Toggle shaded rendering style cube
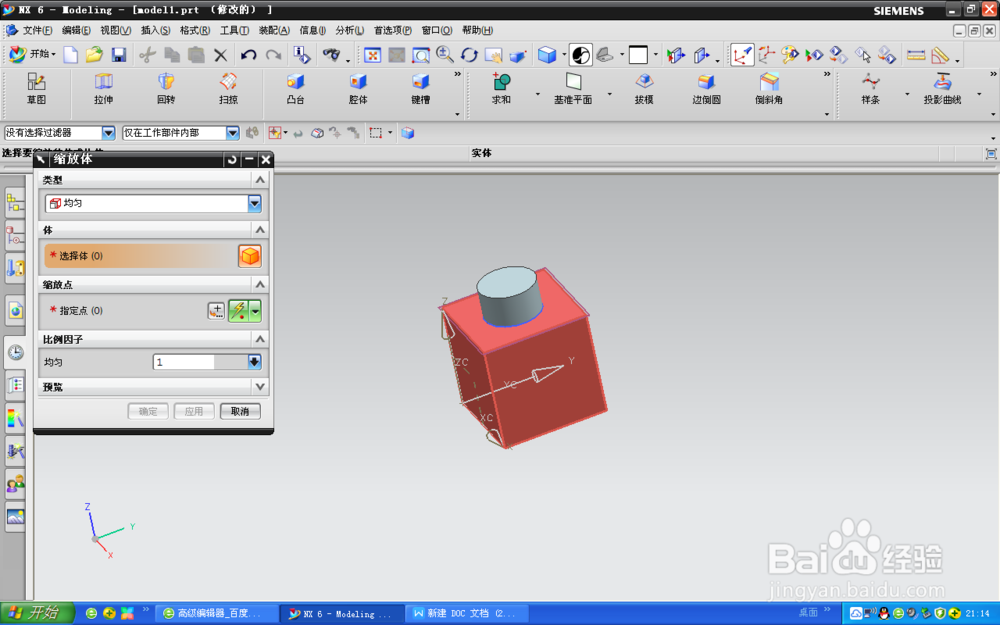Screen dimensions: 1000x625 click(x=547, y=55)
